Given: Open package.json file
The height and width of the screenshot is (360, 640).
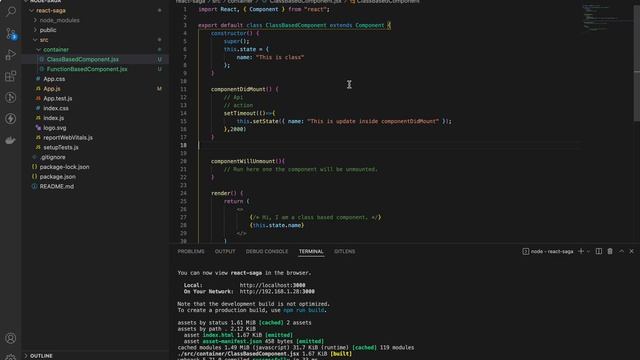Looking at the screenshot, I should pos(58,177).
